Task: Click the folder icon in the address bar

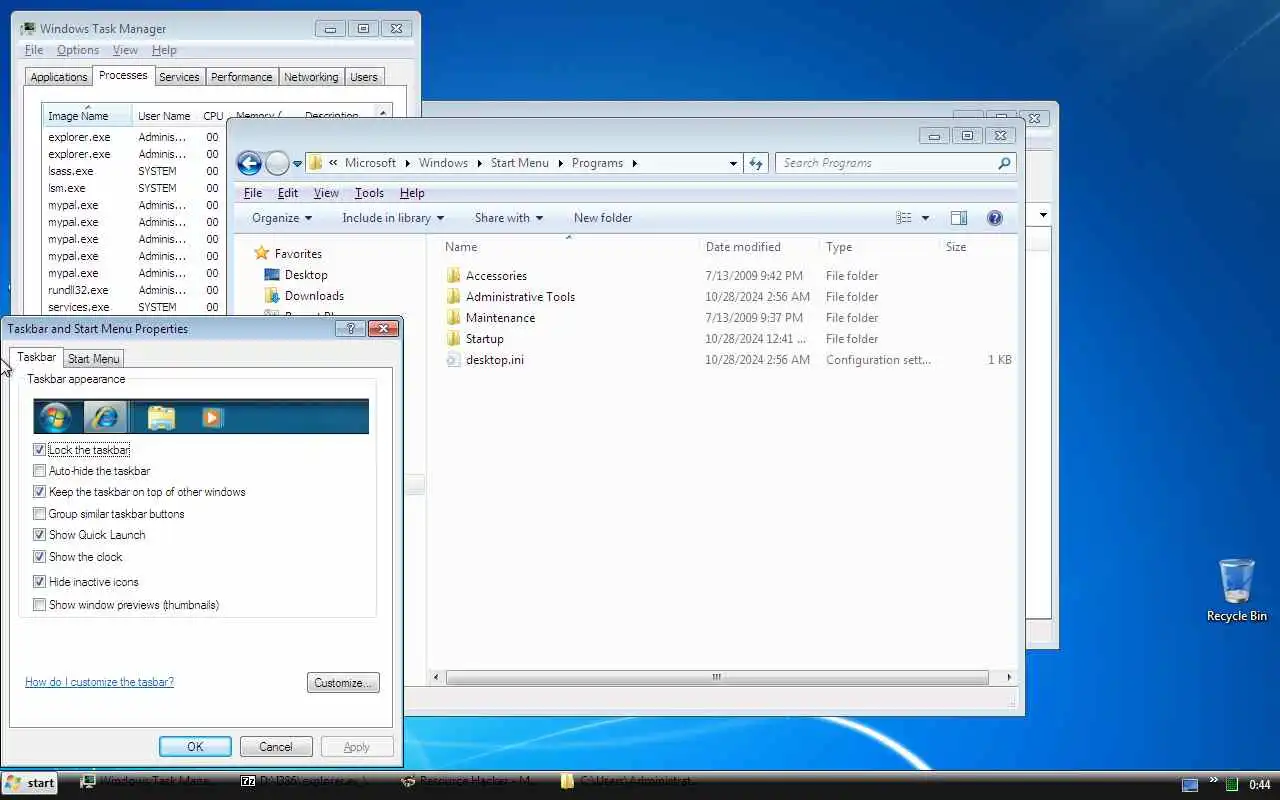Action: [316, 163]
